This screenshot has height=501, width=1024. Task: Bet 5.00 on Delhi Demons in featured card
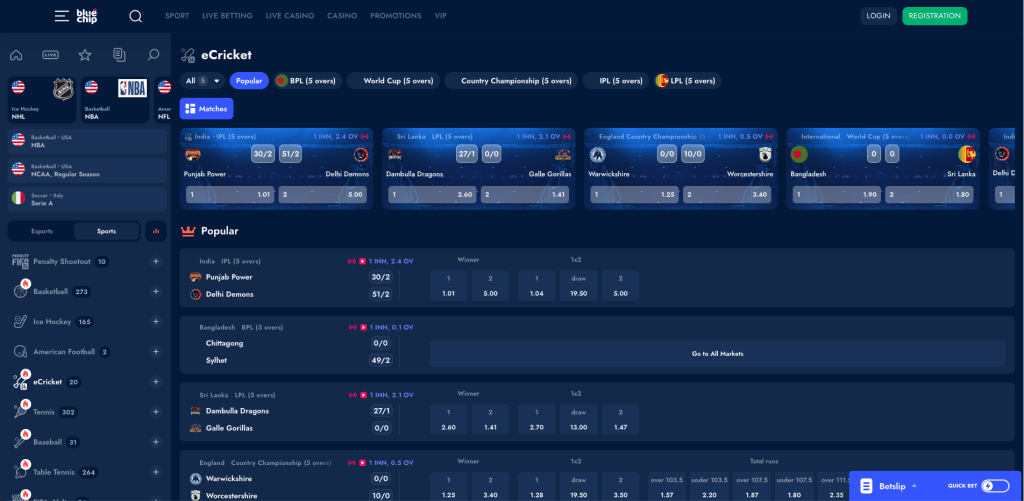tap(323, 195)
